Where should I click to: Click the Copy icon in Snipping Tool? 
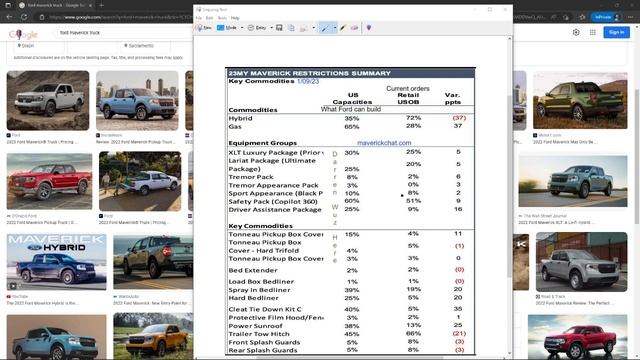point(291,28)
